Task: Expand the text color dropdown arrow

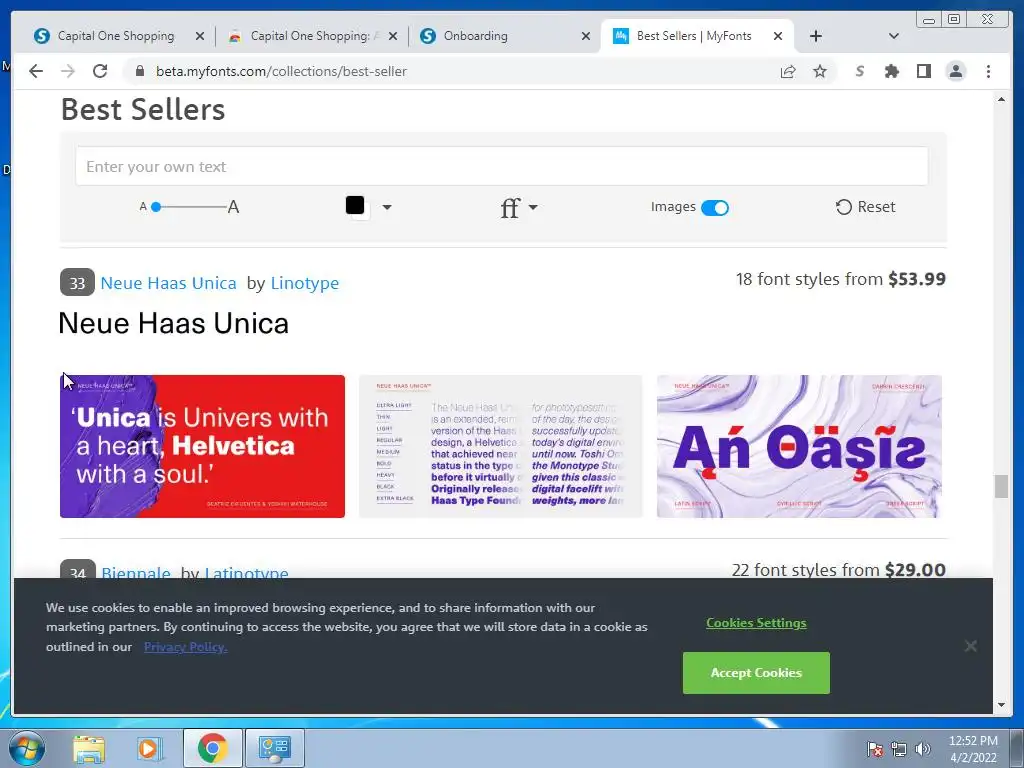Action: pos(387,208)
